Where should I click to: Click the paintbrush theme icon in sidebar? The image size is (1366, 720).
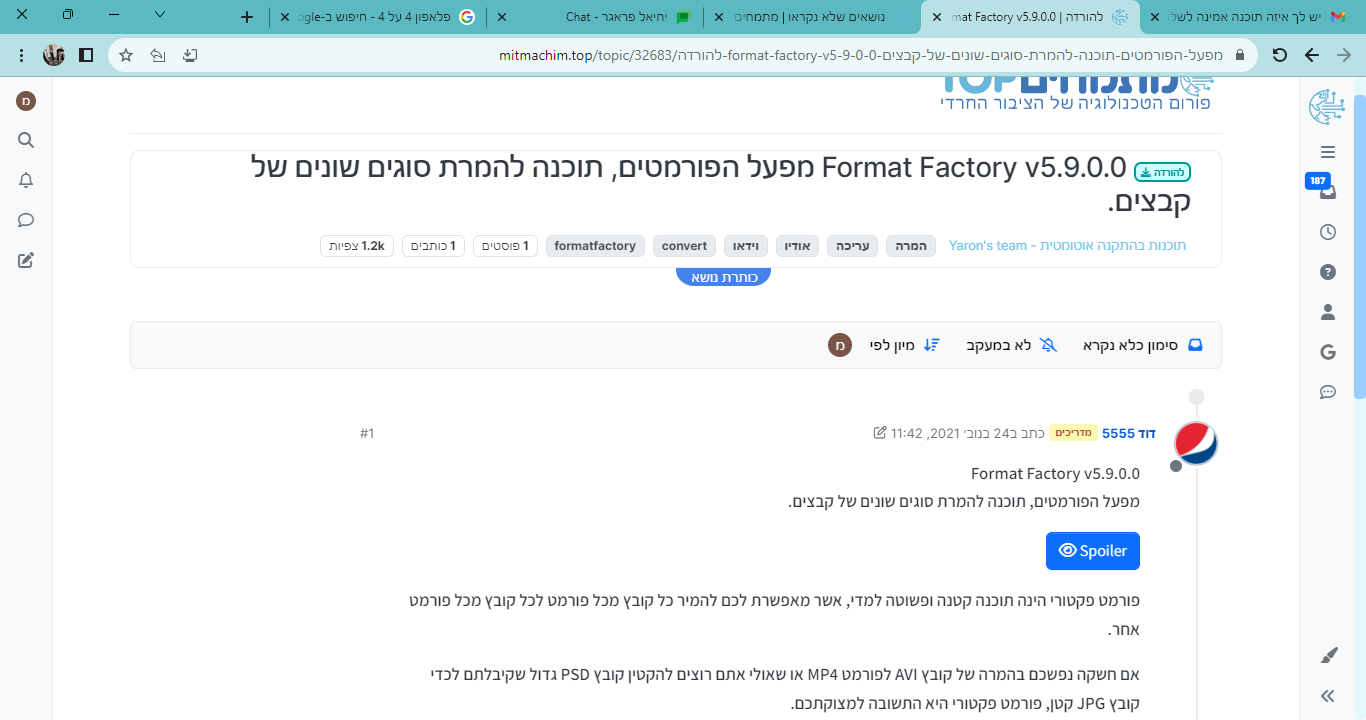click(x=1328, y=656)
